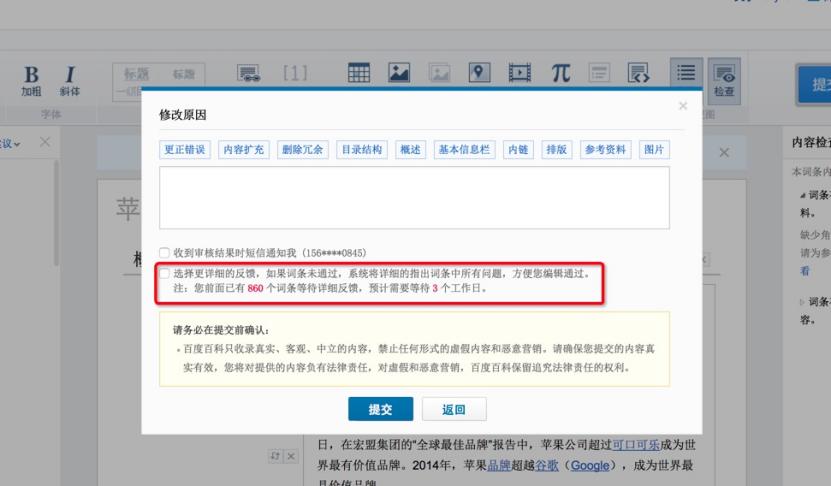Select the 图片 reason tag
Viewport: 831px width, 486px height.
click(x=654, y=149)
